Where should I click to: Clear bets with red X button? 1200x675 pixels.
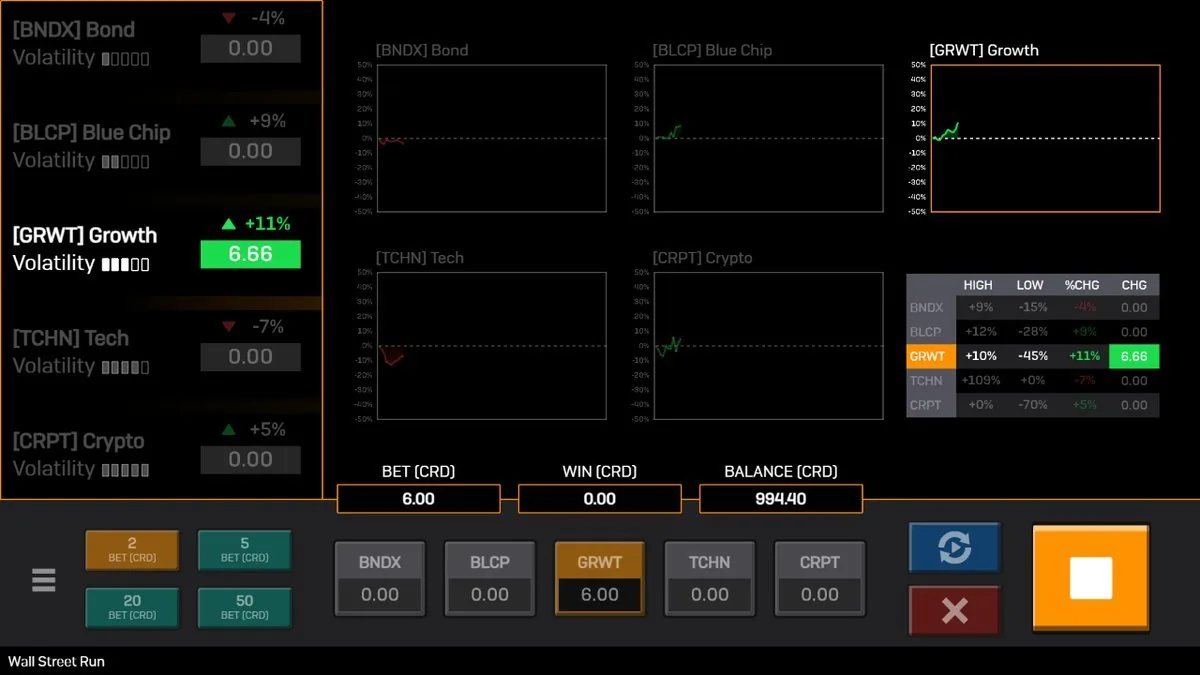(954, 611)
